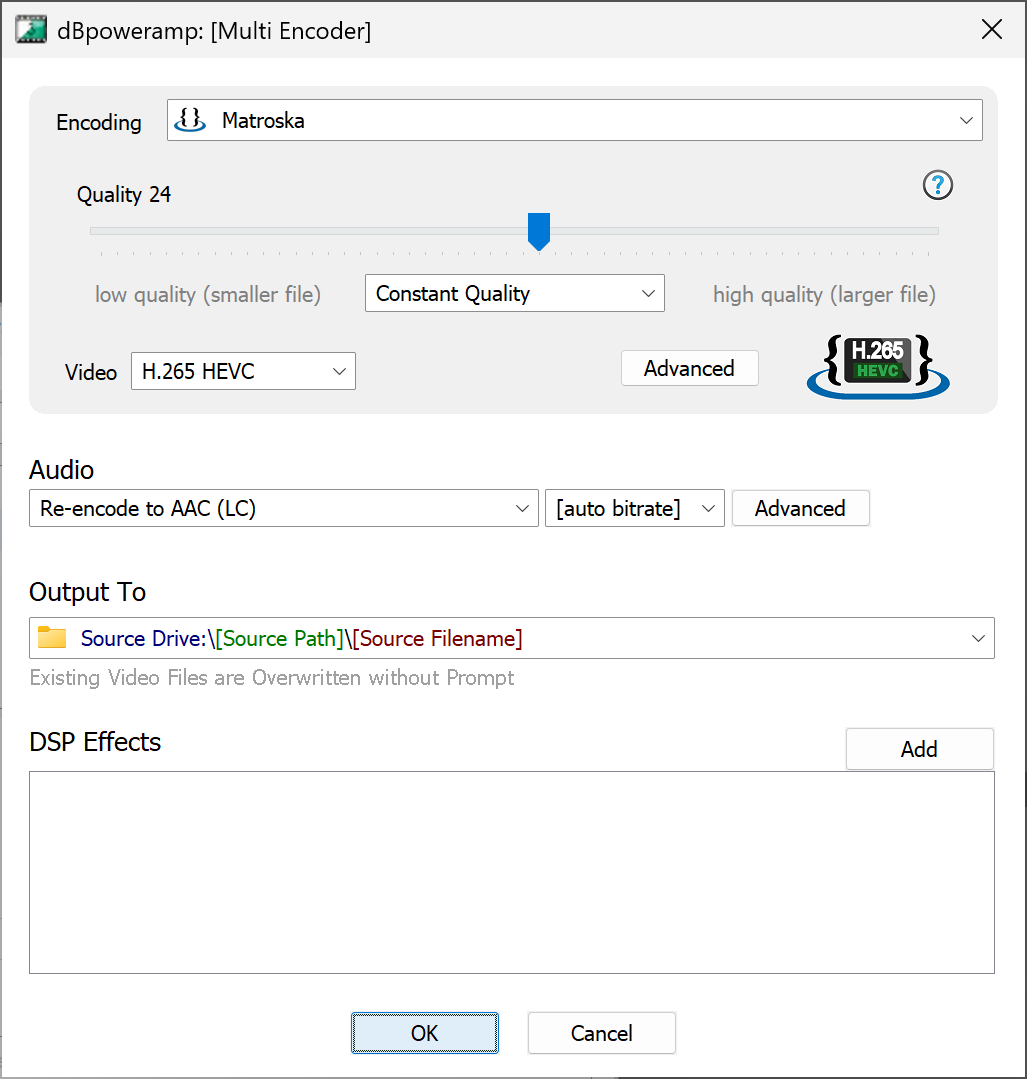Click the Cancel button

pyautogui.click(x=601, y=1033)
